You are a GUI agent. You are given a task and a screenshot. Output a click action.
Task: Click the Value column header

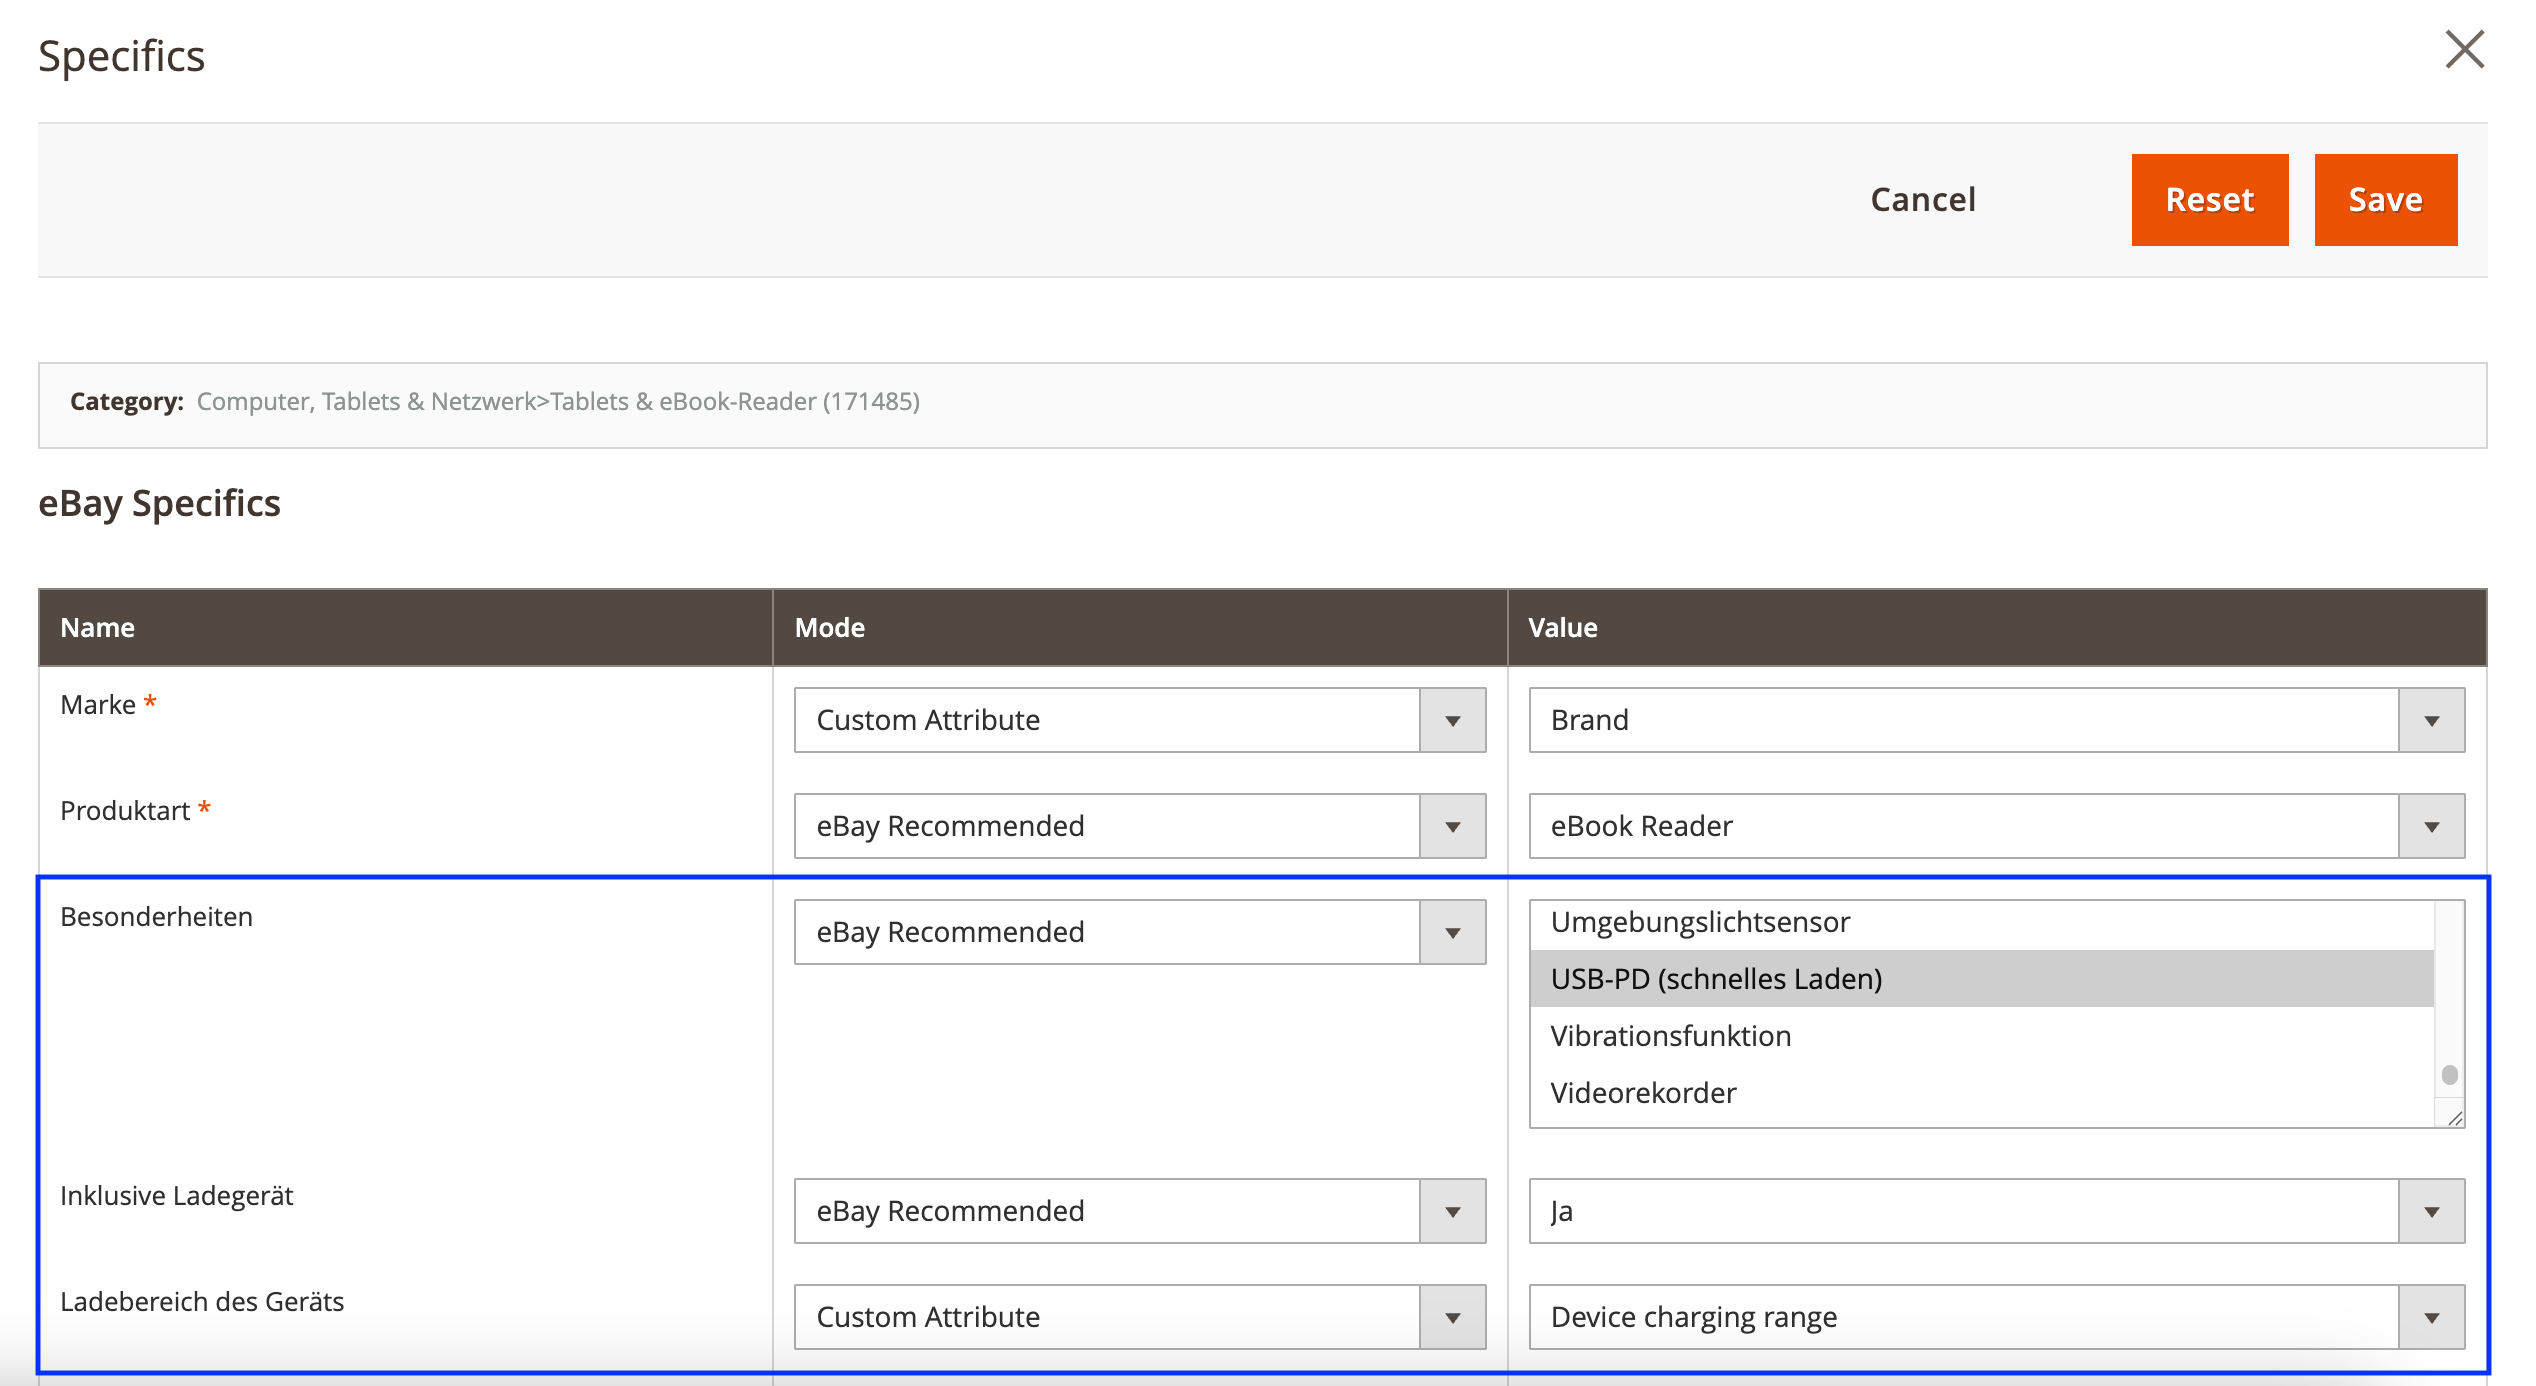[1562, 627]
